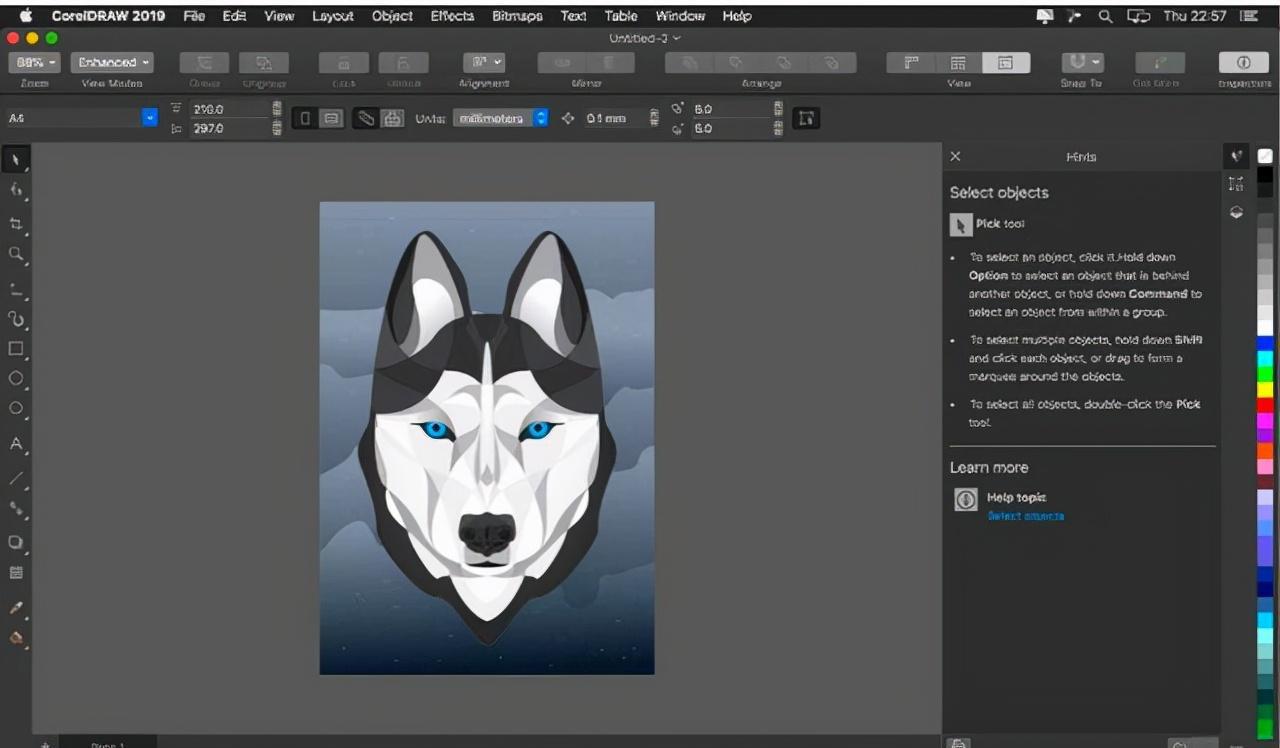Adjust nudge distance stepper

(x=654, y=118)
